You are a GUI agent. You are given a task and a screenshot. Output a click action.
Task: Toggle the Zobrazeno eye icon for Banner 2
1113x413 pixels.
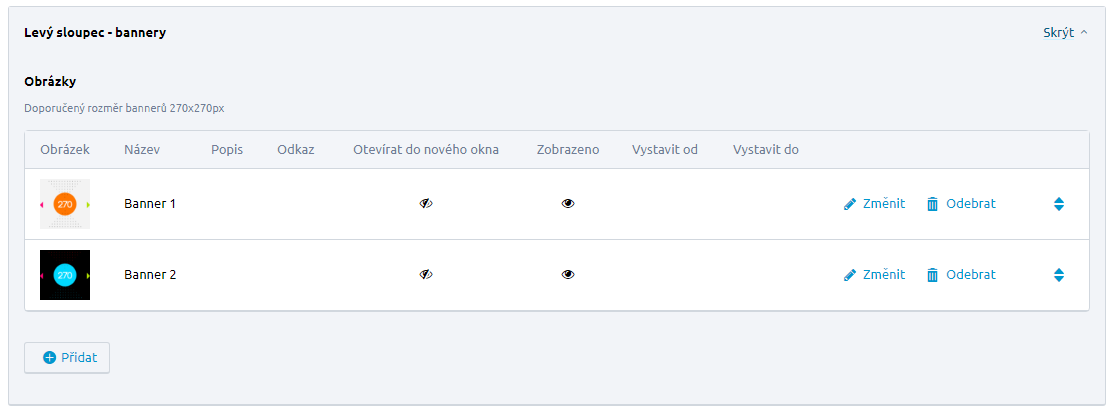pyautogui.click(x=568, y=274)
